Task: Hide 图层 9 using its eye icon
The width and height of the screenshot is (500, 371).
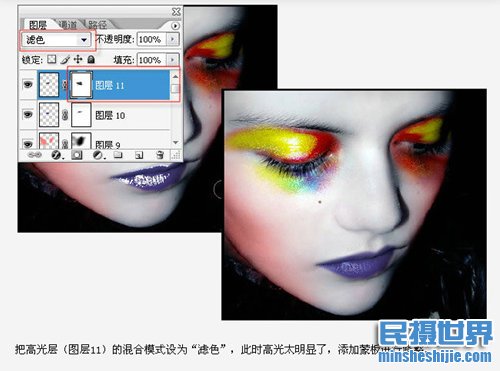Action: point(28,144)
